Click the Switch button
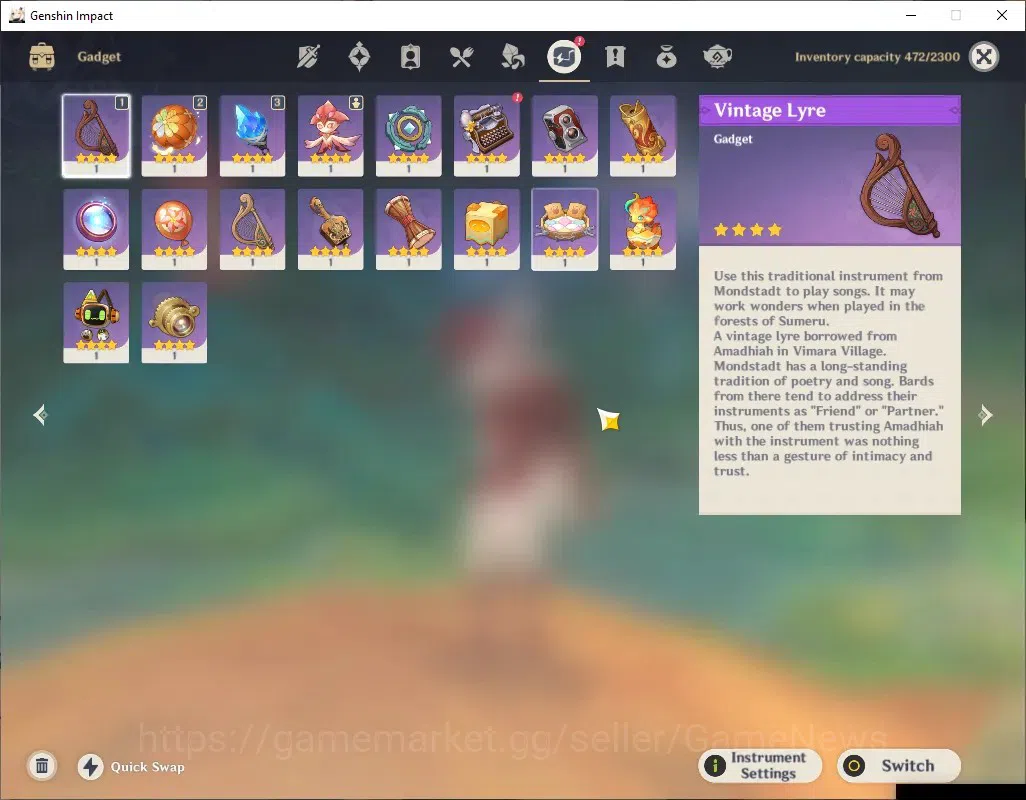1026x800 pixels. (898, 765)
